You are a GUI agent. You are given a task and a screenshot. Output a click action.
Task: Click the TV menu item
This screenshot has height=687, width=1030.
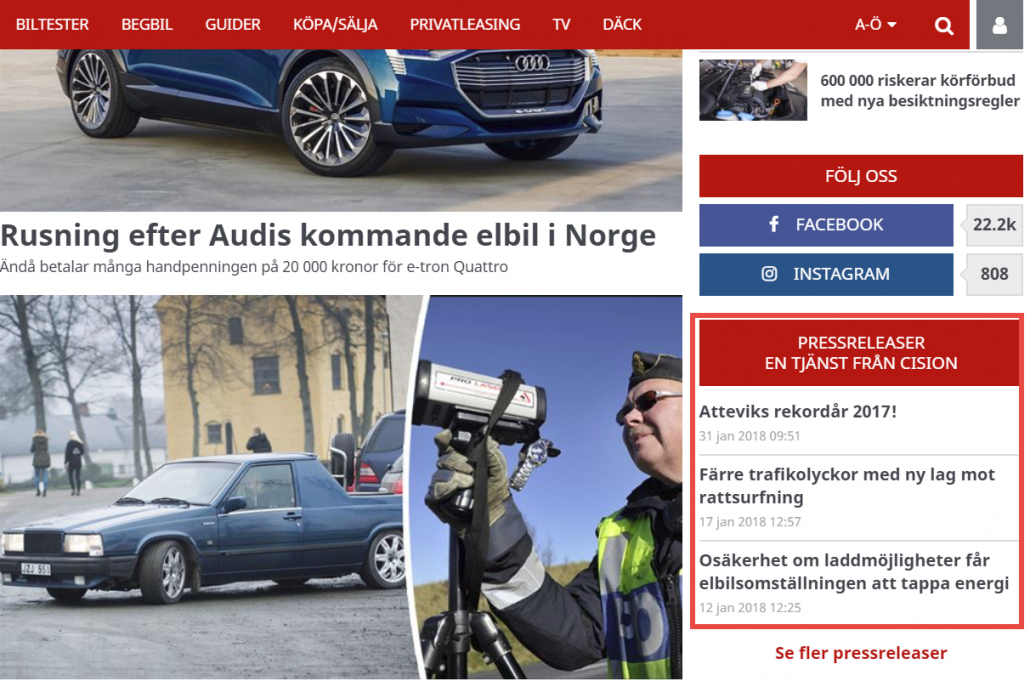[561, 25]
